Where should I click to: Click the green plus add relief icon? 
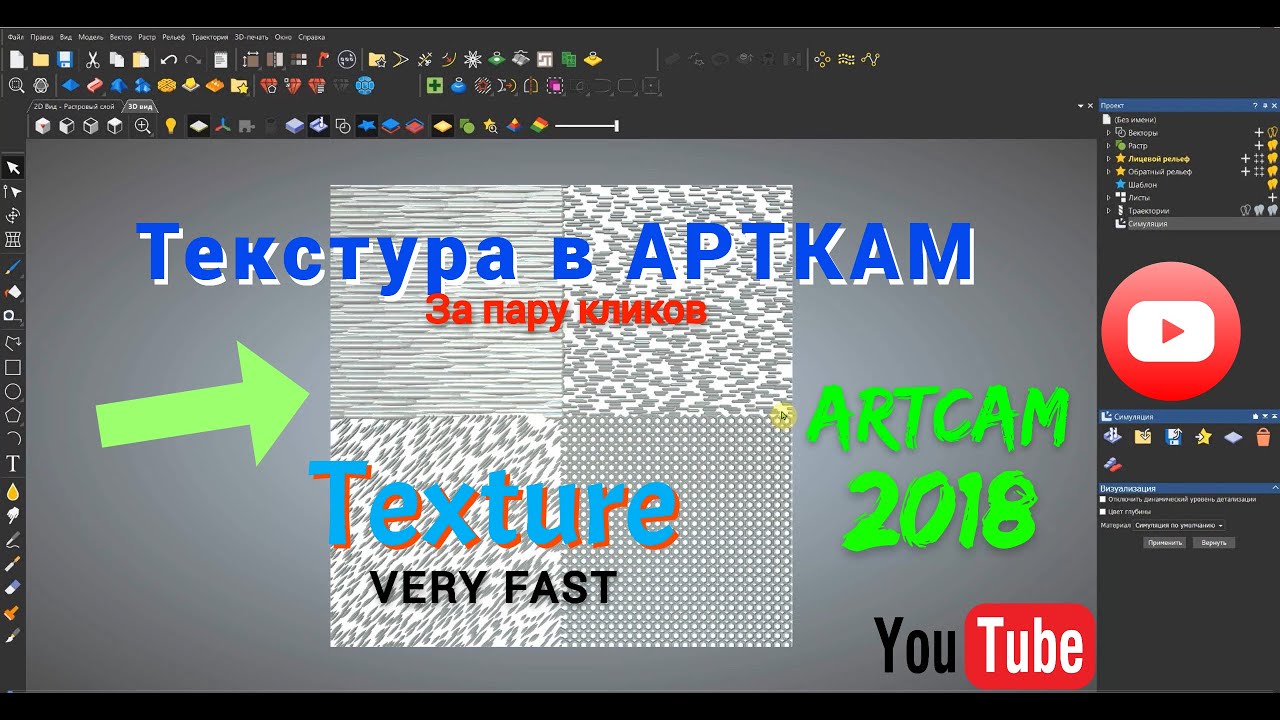coord(434,86)
